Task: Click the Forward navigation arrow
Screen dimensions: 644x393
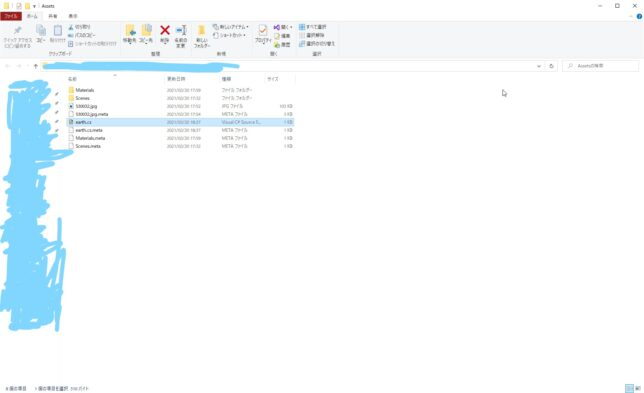Action: pos(19,66)
